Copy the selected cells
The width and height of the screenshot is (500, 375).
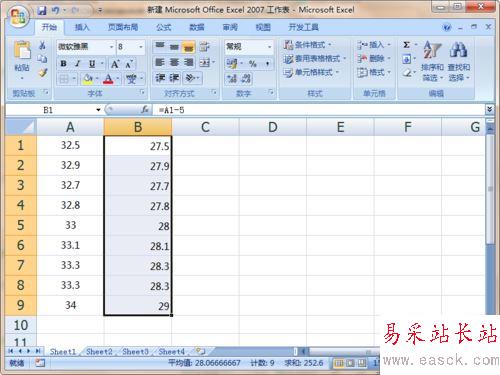pyautogui.click(x=42, y=59)
